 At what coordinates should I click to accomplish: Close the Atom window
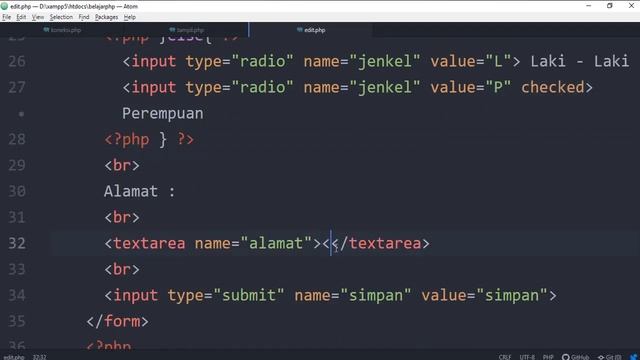coord(631,6)
